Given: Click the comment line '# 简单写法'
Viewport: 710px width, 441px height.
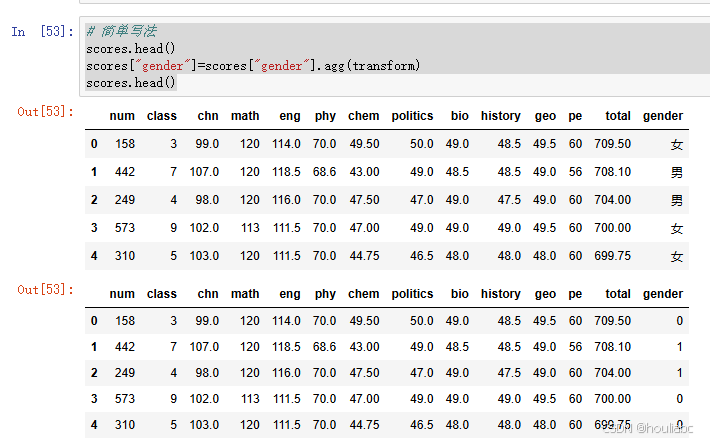Looking at the screenshot, I should tap(121, 31).
